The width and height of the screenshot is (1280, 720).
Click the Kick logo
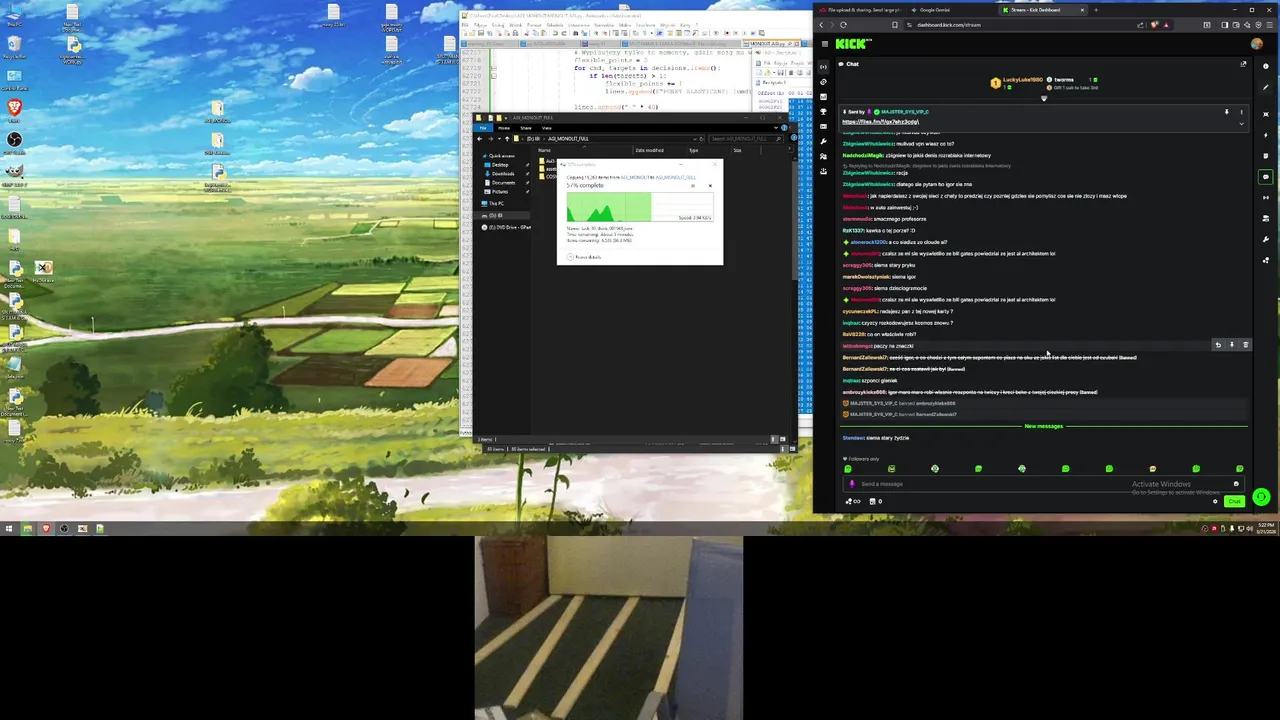(853, 44)
